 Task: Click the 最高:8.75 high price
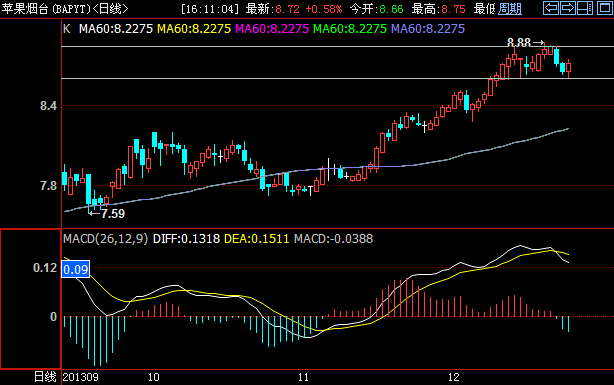point(439,9)
